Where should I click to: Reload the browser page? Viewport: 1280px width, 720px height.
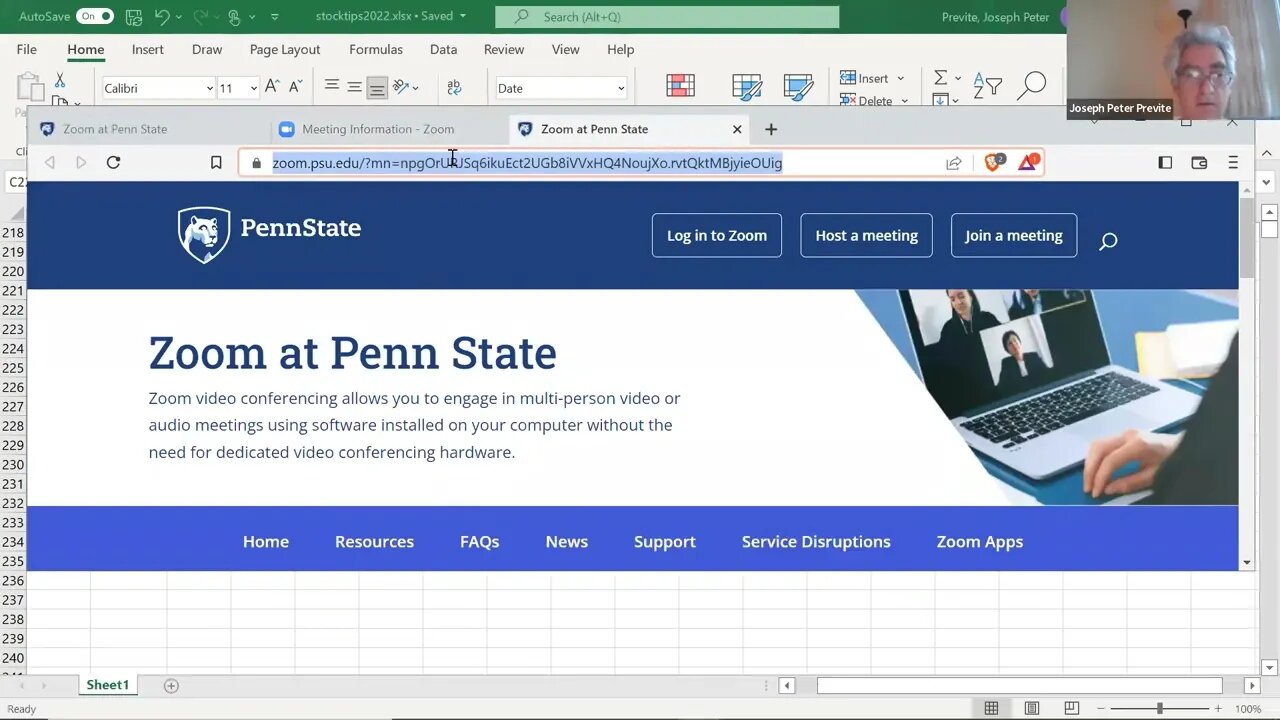click(113, 162)
